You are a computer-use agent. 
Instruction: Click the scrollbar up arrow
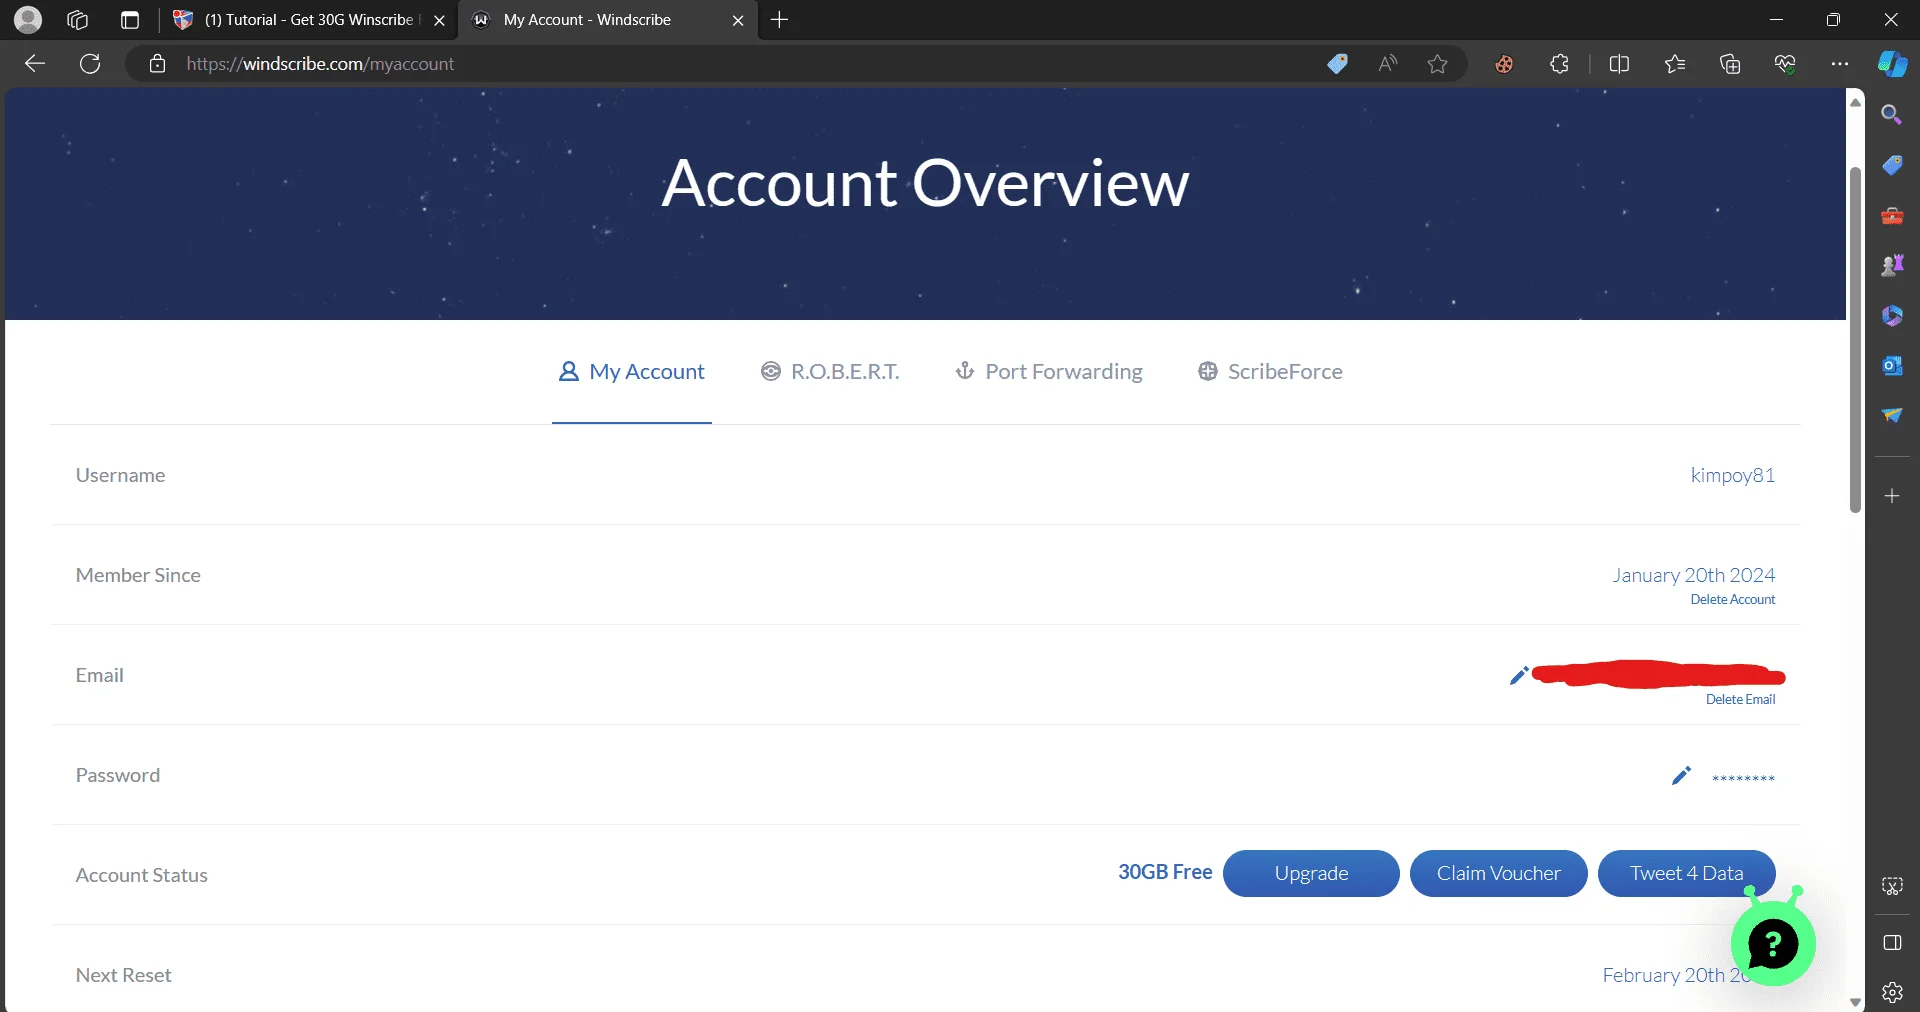click(x=1855, y=102)
